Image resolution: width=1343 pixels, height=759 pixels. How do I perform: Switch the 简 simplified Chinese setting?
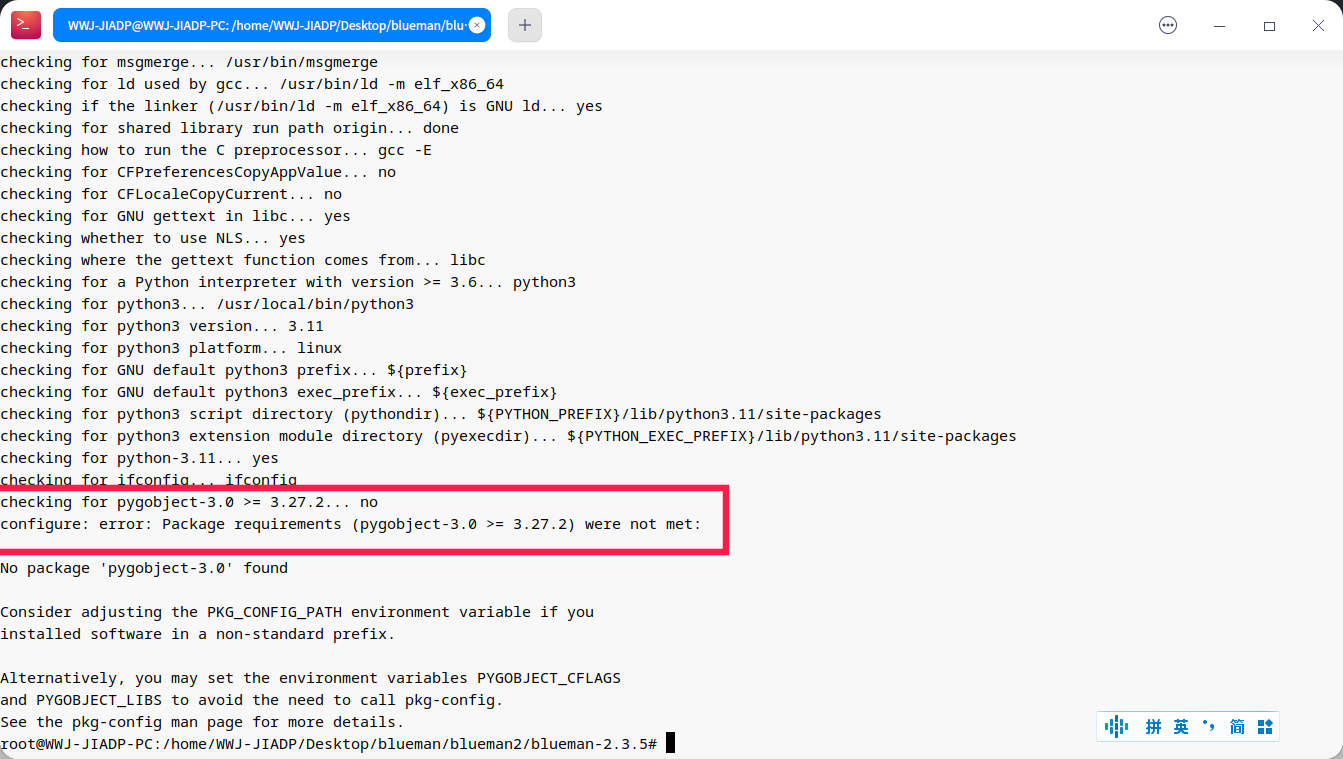pyautogui.click(x=1237, y=727)
